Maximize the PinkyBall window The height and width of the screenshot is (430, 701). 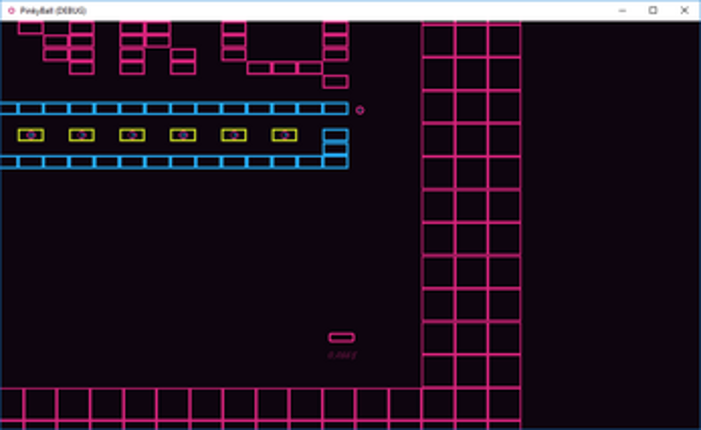tap(653, 10)
